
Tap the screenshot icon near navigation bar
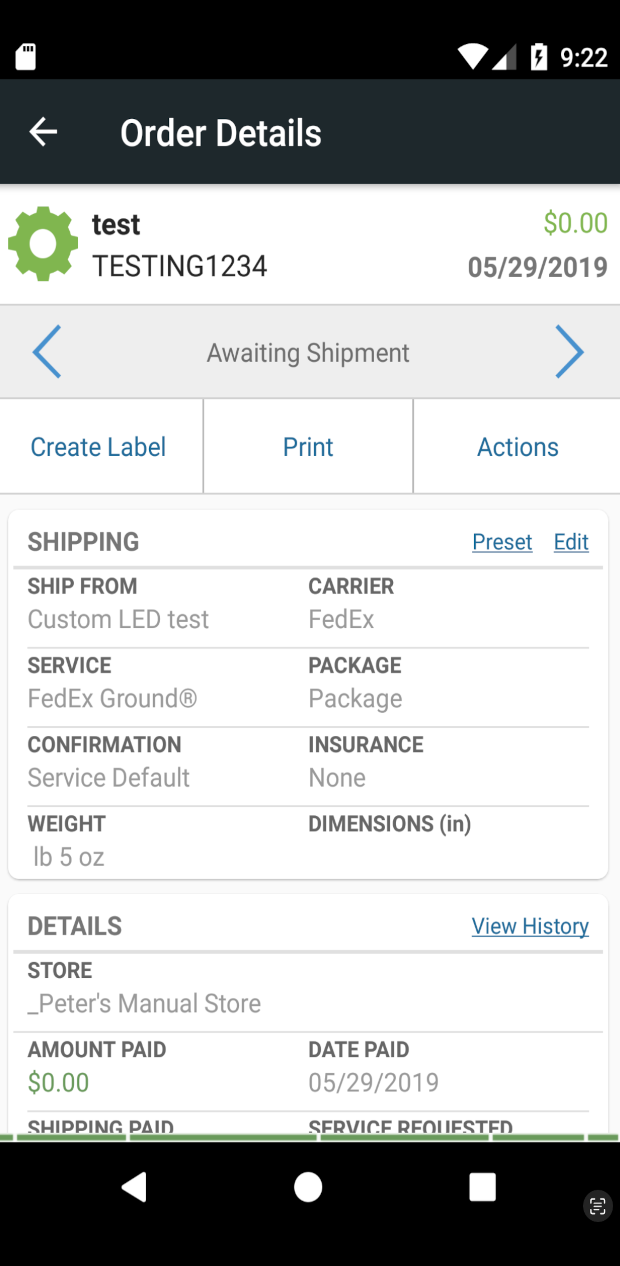(x=597, y=1208)
